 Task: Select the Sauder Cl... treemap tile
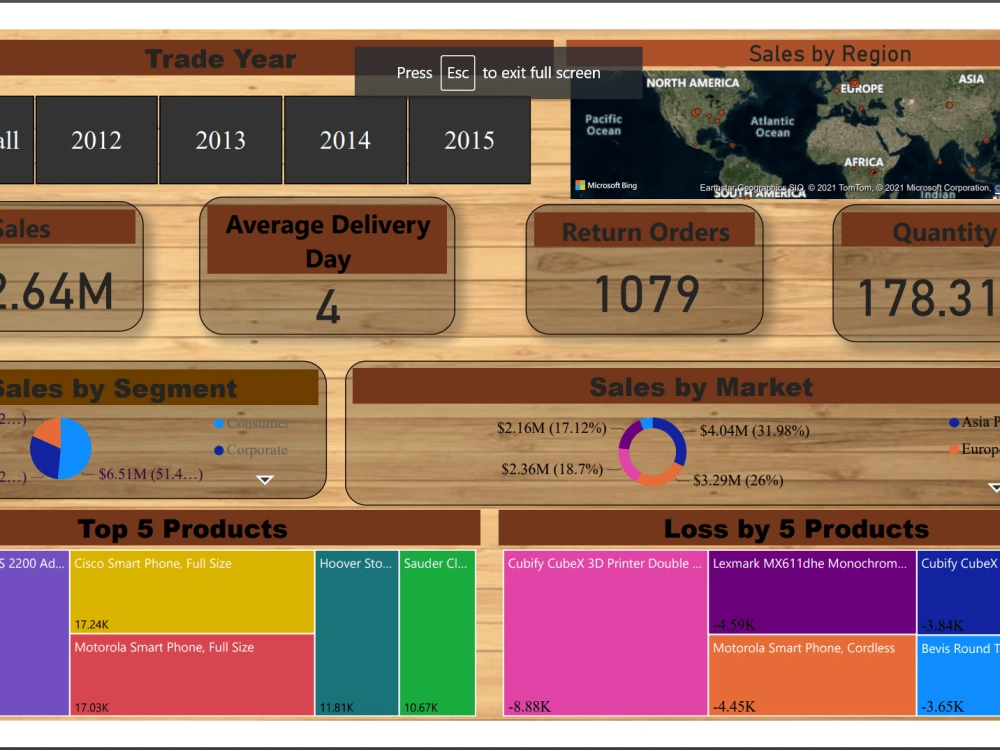[x=438, y=633]
